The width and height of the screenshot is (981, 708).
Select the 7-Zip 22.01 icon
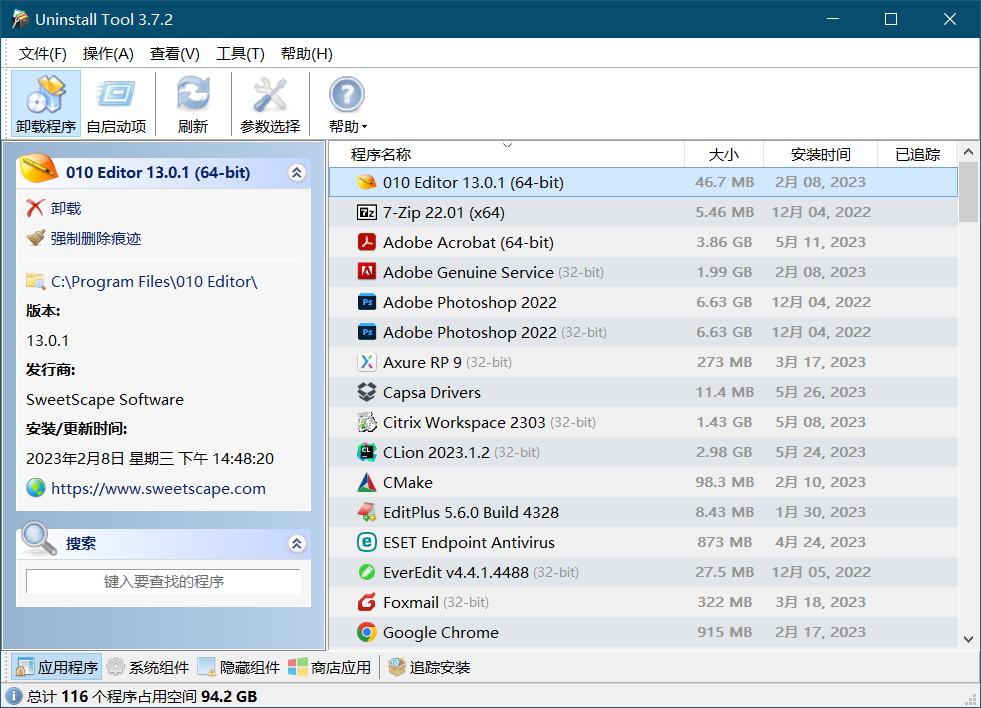coord(367,212)
